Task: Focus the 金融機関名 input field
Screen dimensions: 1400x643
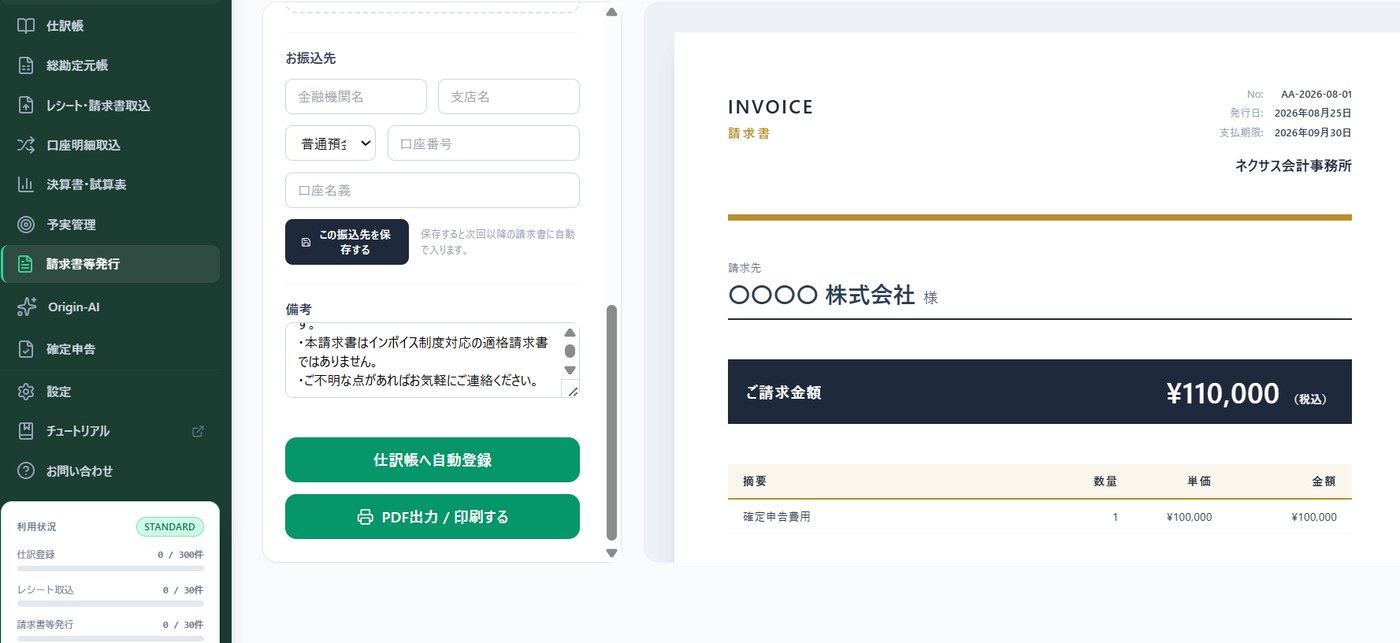Action: pos(356,97)
